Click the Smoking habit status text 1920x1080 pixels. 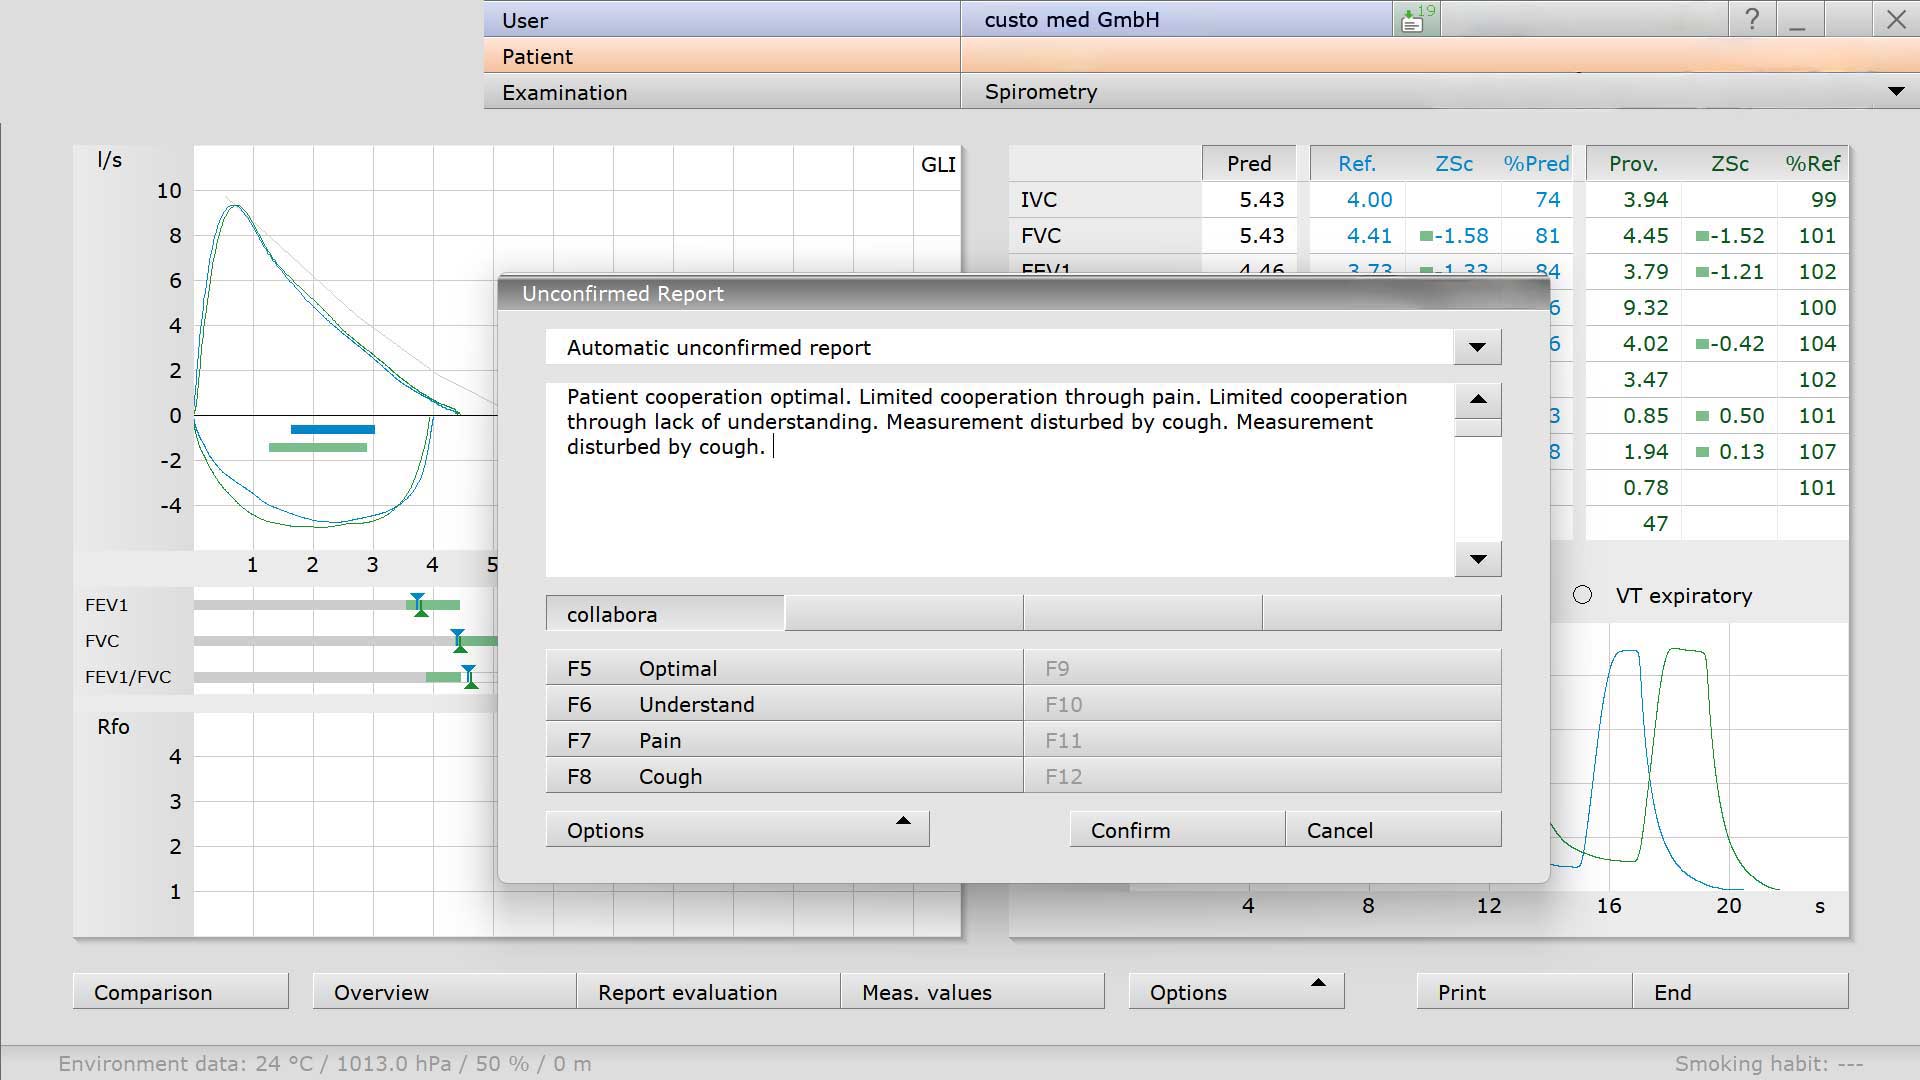click(1769, 1063)
